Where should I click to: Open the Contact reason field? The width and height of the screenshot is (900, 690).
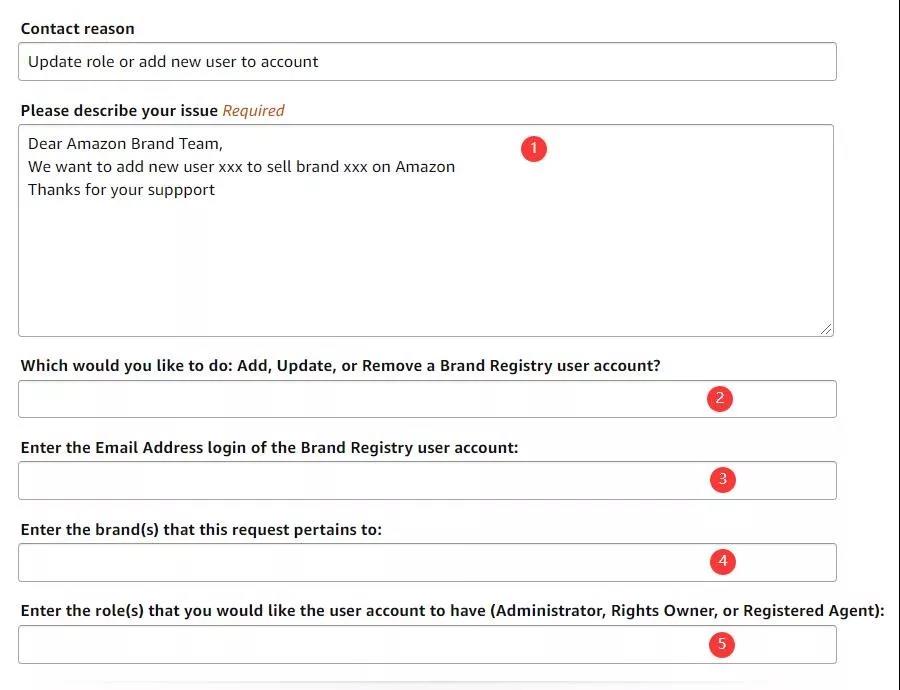[426, 62]
